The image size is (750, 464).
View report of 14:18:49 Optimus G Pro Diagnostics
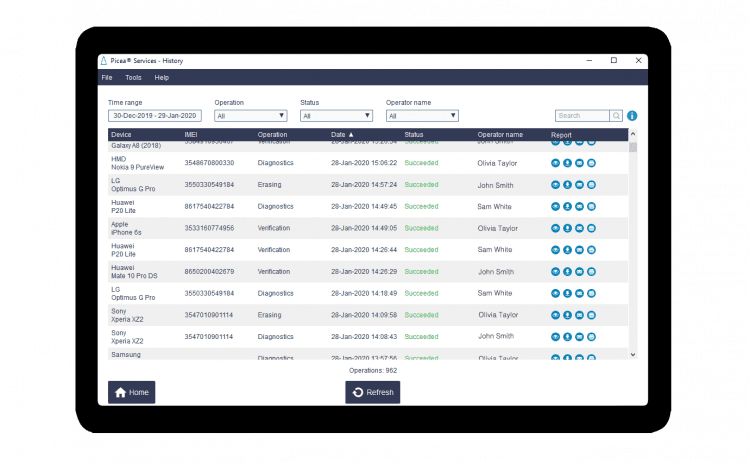pyautogui.click(x=555, y=293)
